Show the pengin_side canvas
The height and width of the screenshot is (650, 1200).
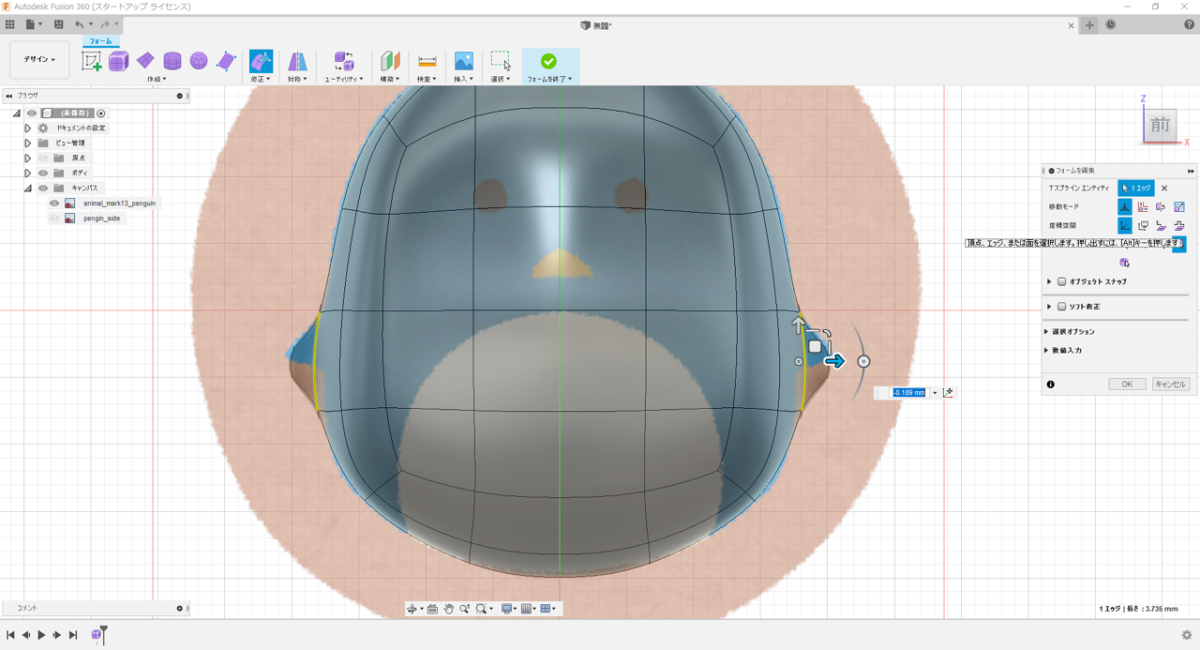[55, 218]
